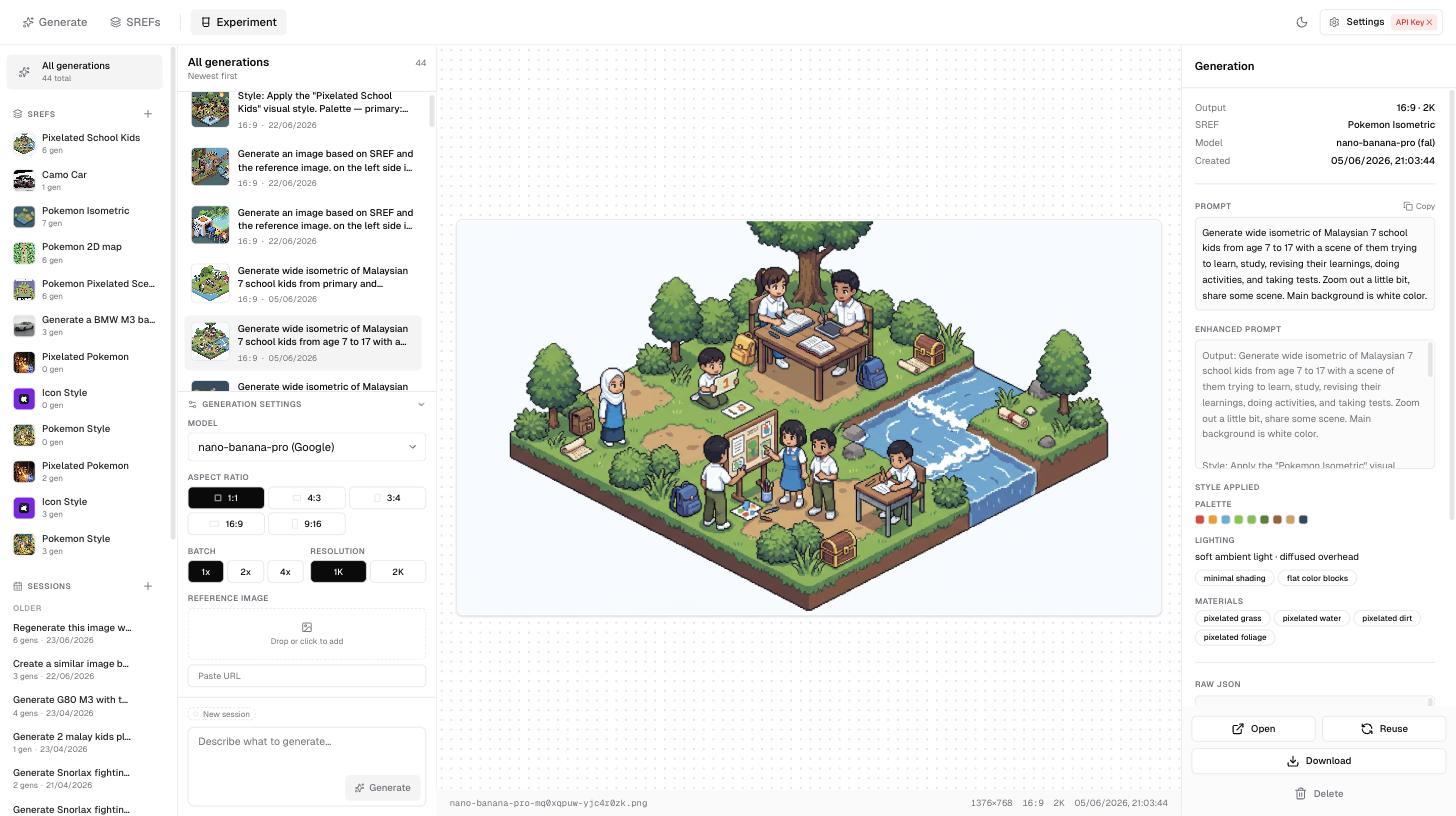The height and width of the screenshot is (816, 1456).
Task: Add a new SREF with the plus icon
Action: (148, 114)
